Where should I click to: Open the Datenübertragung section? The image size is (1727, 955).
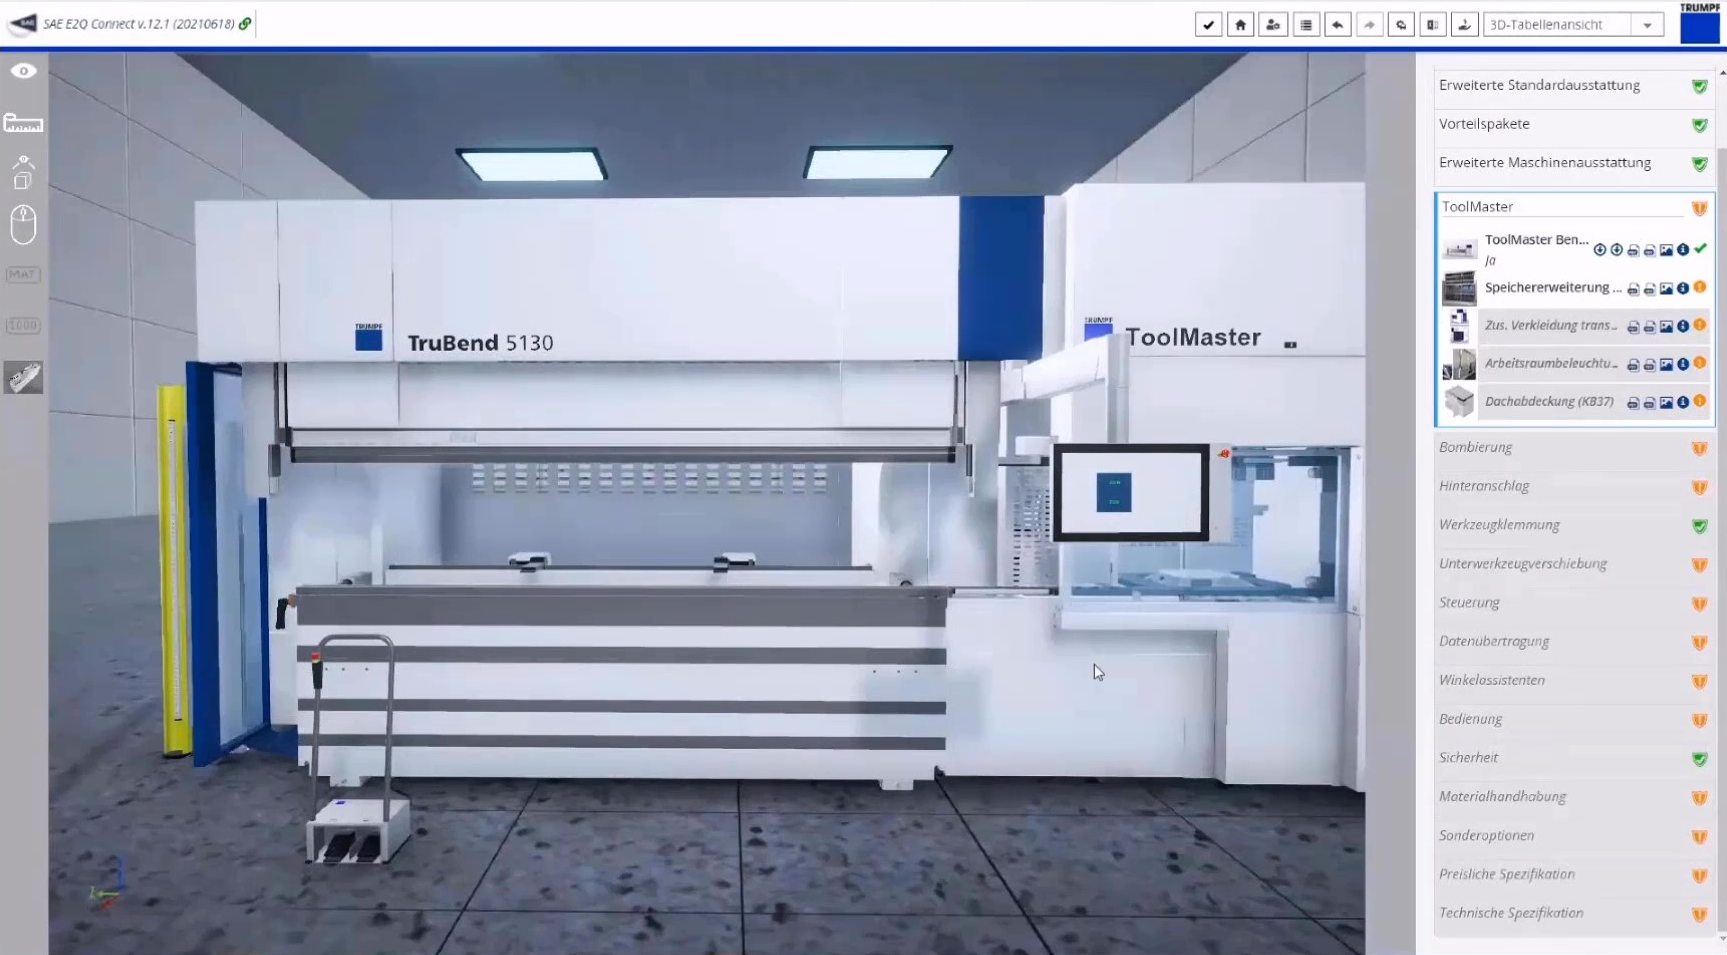[1574, 642]
